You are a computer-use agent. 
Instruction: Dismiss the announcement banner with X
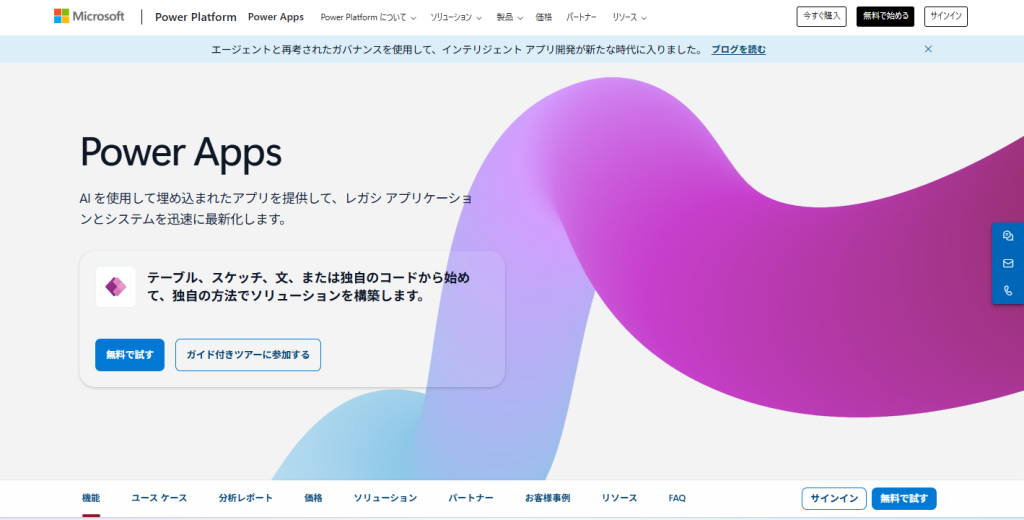(928, 49)
